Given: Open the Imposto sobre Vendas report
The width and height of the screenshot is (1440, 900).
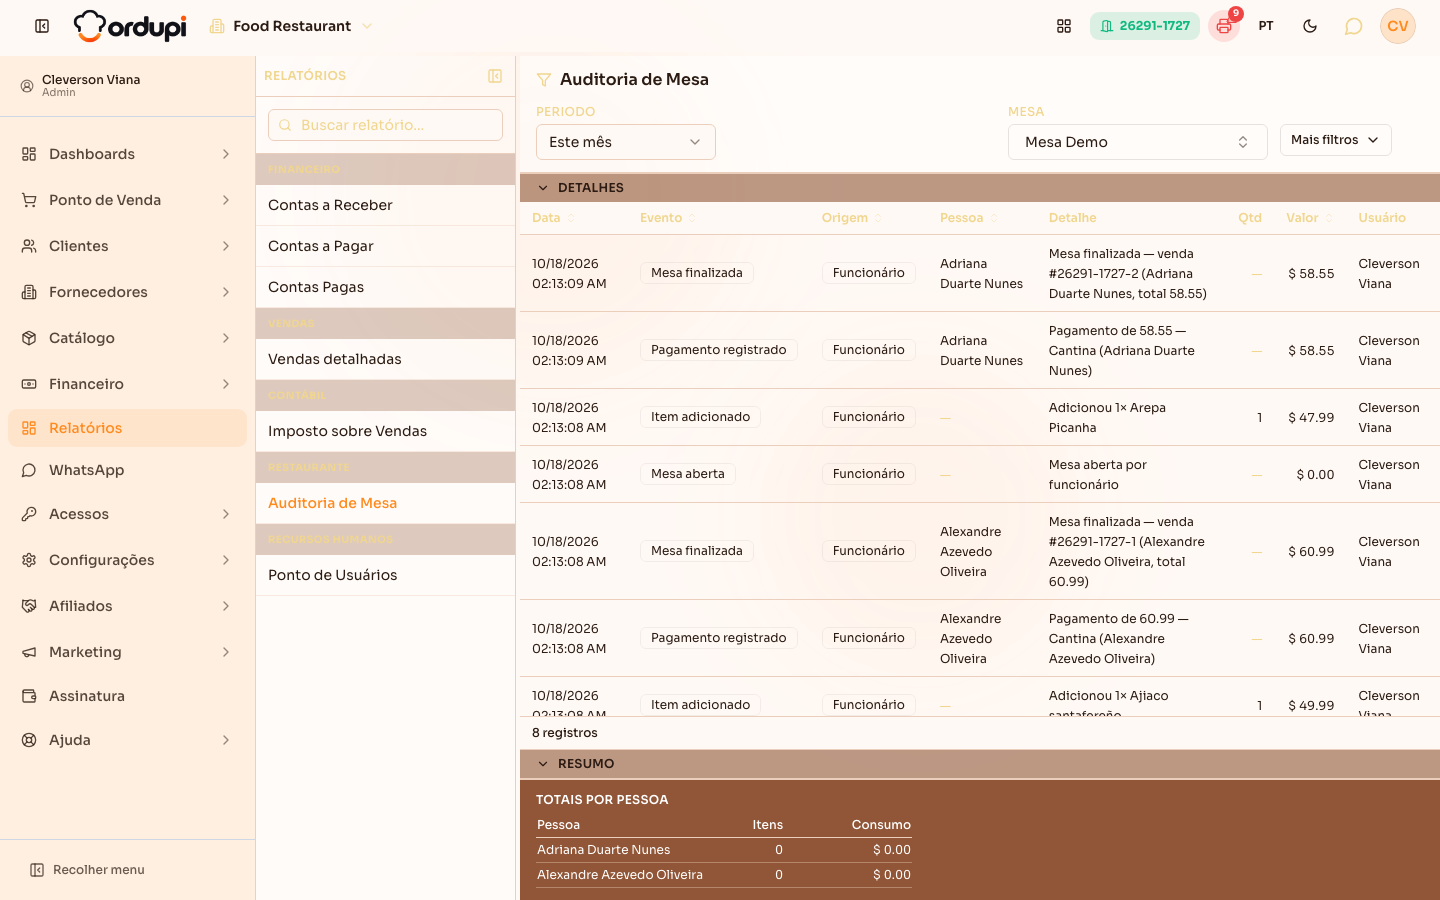Looking at the screenshot, I should click(x=385, y=431).
